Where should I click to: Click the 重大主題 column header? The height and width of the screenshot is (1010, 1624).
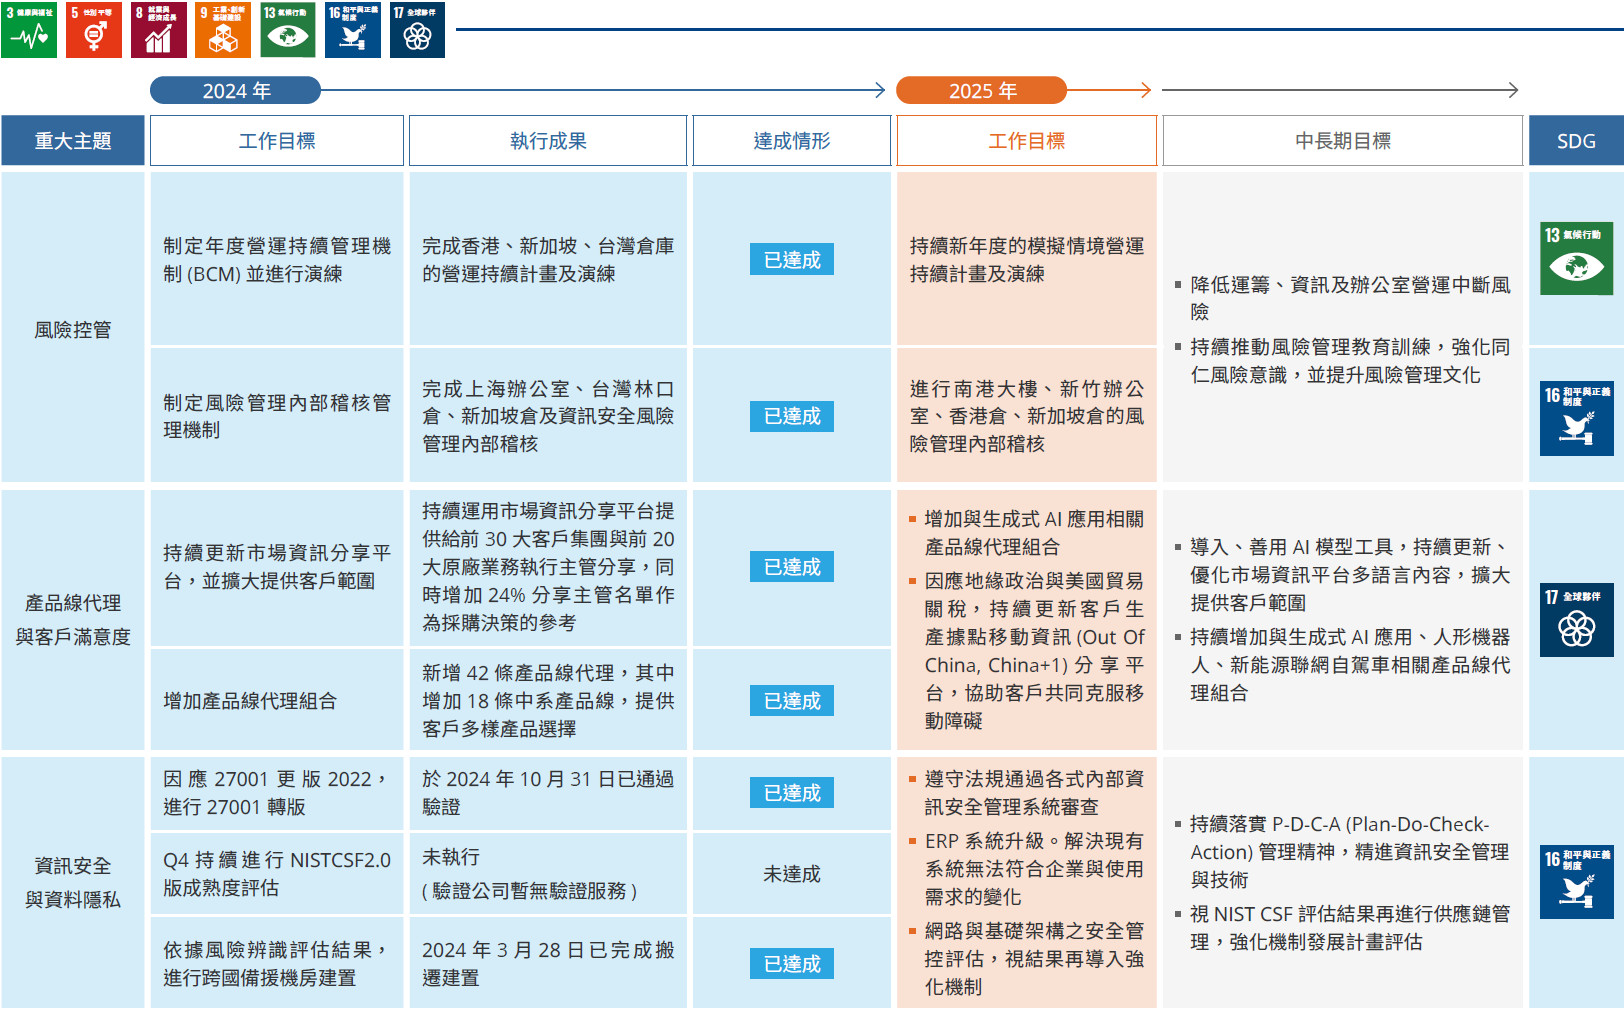point(73,141)
